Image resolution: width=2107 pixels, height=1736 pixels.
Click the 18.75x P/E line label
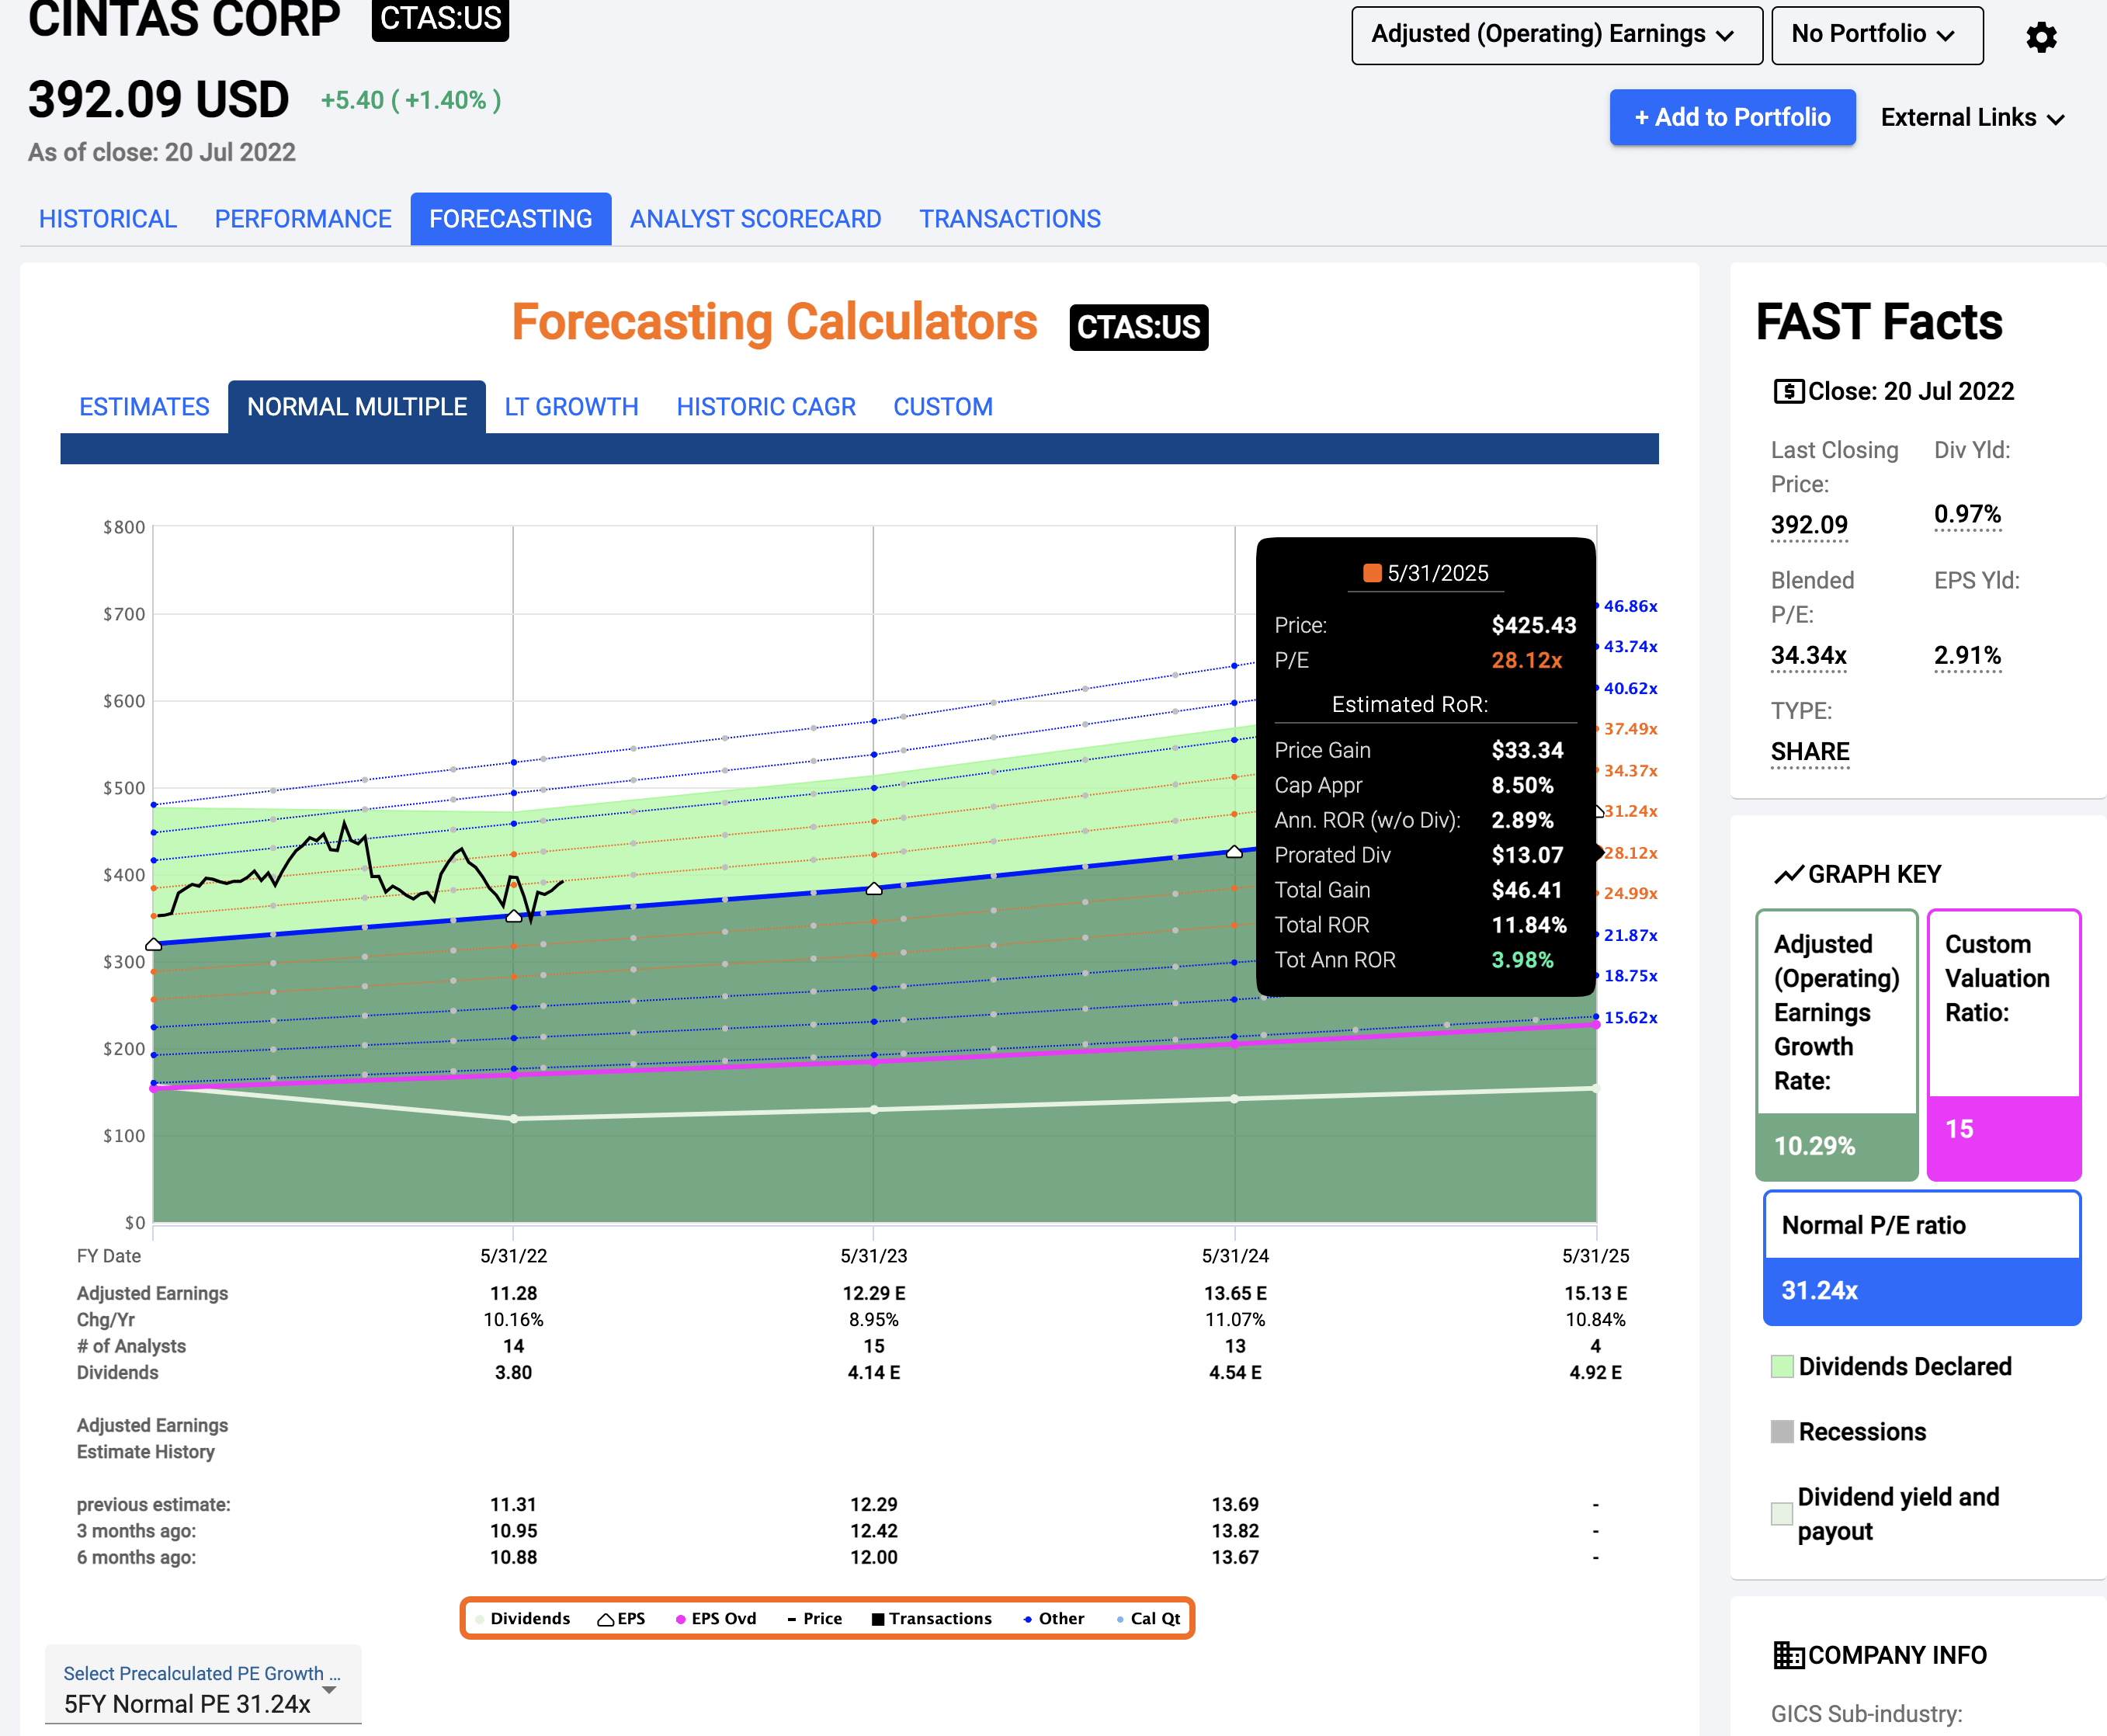(x=1630, y=976)
